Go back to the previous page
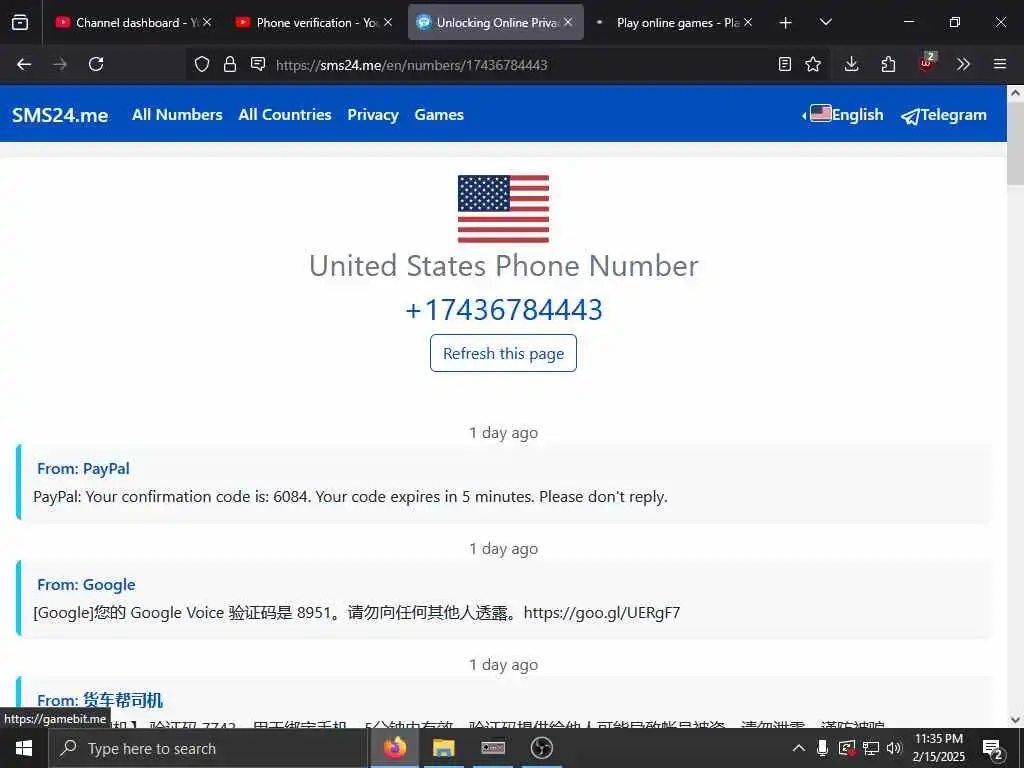The height and width of the screenshot is (768, 1024). pos(24,64)
